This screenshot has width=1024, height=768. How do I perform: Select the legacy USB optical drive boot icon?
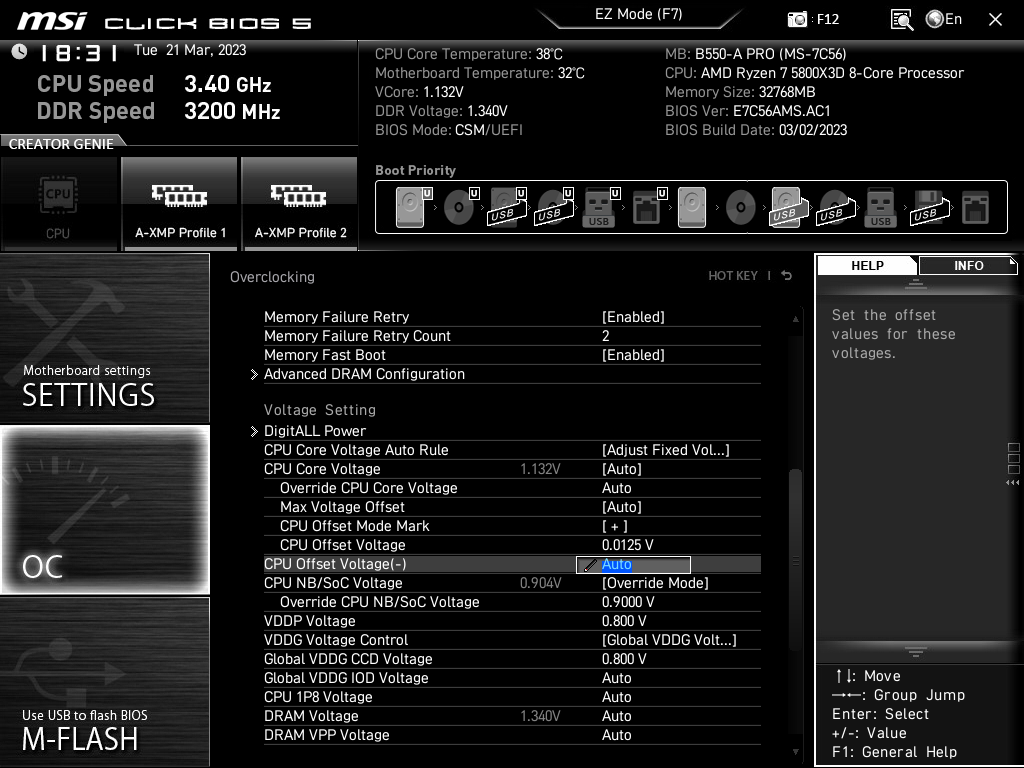[836, 208]
